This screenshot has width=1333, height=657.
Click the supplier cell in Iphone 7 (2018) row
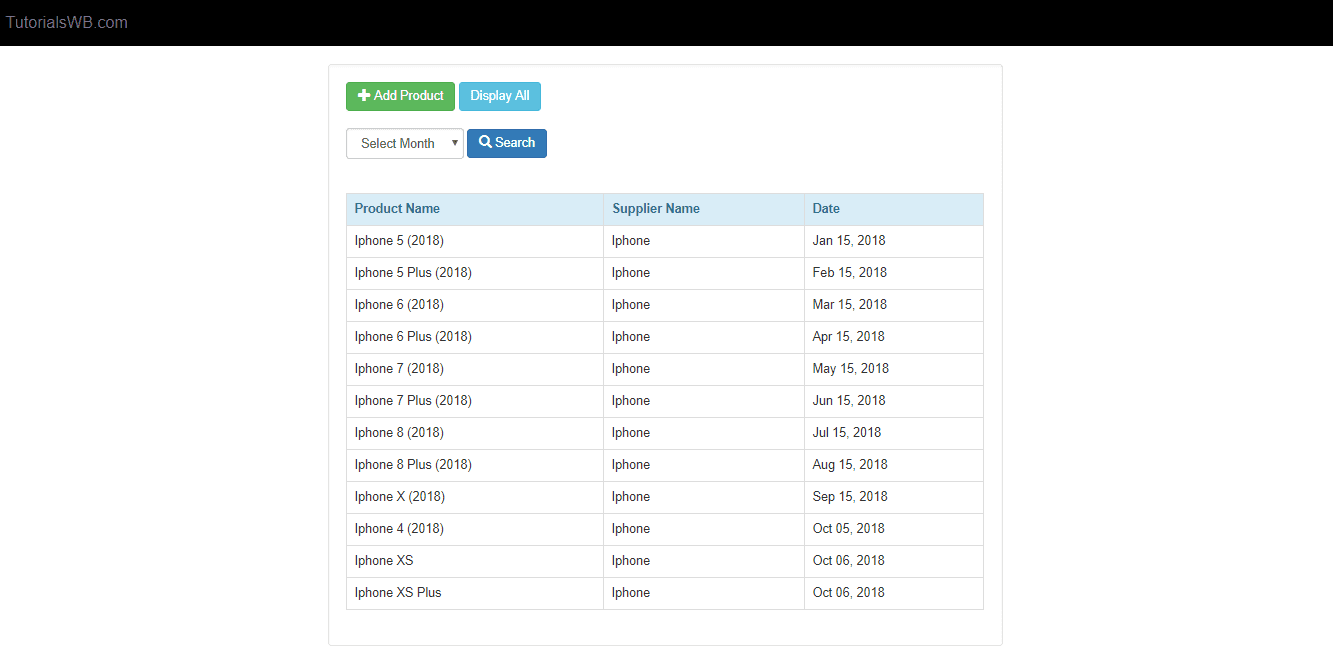704,369
